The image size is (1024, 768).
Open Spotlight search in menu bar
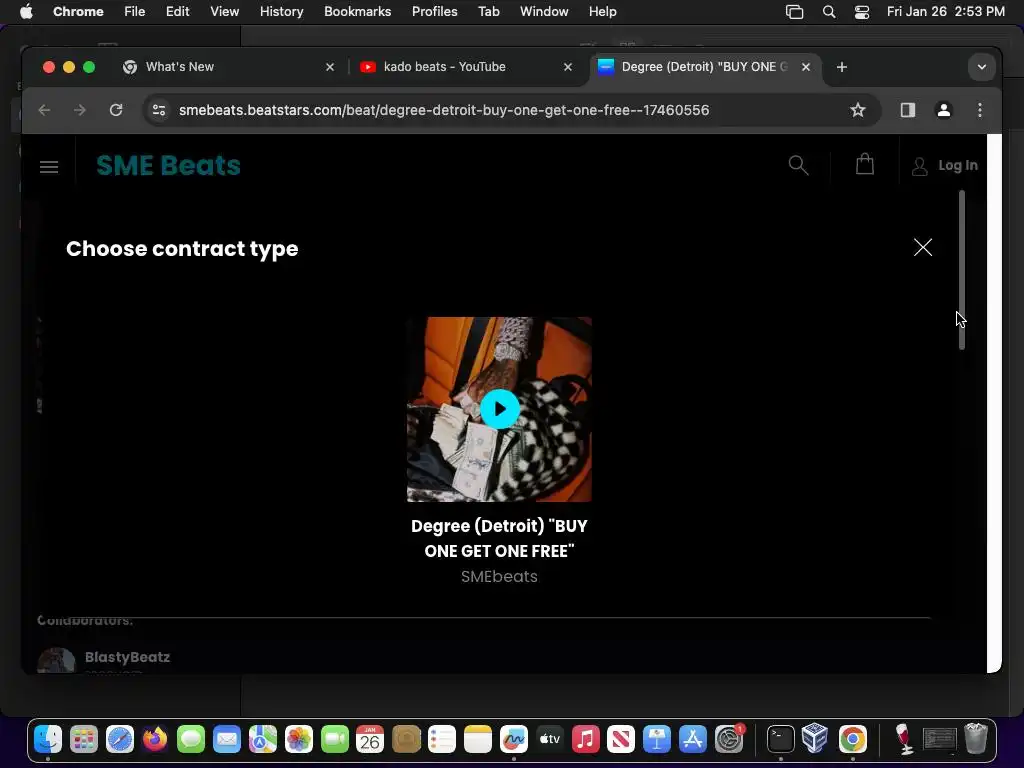coord(829,11)
